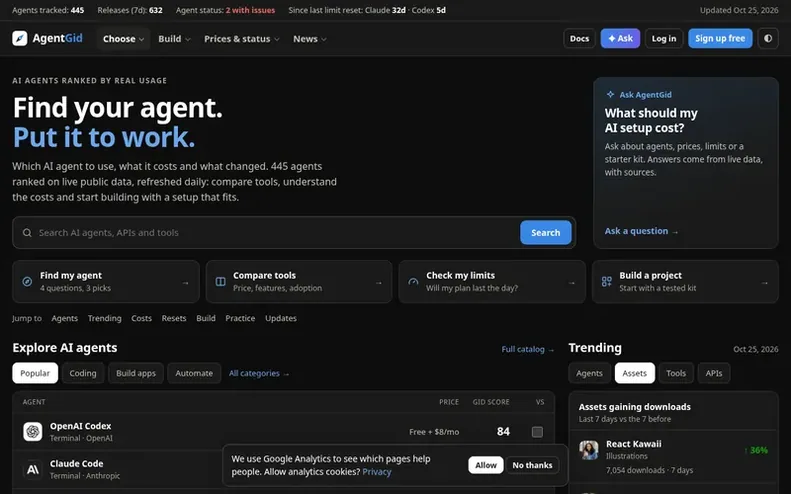791x494 pixels.
Task: Click the GID SCORE column header
Action: 491,402
